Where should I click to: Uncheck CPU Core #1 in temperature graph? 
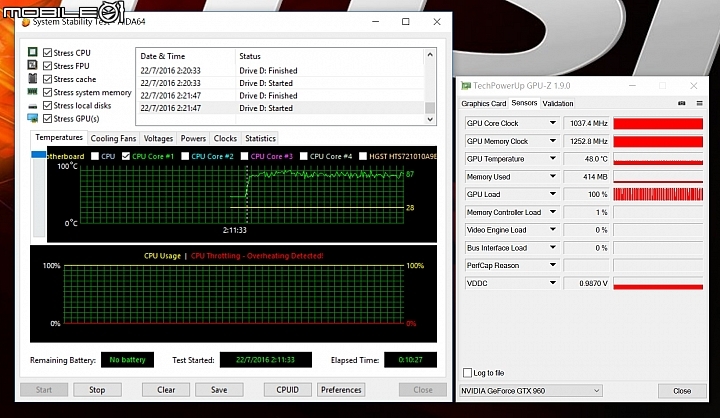coord(126,156)
